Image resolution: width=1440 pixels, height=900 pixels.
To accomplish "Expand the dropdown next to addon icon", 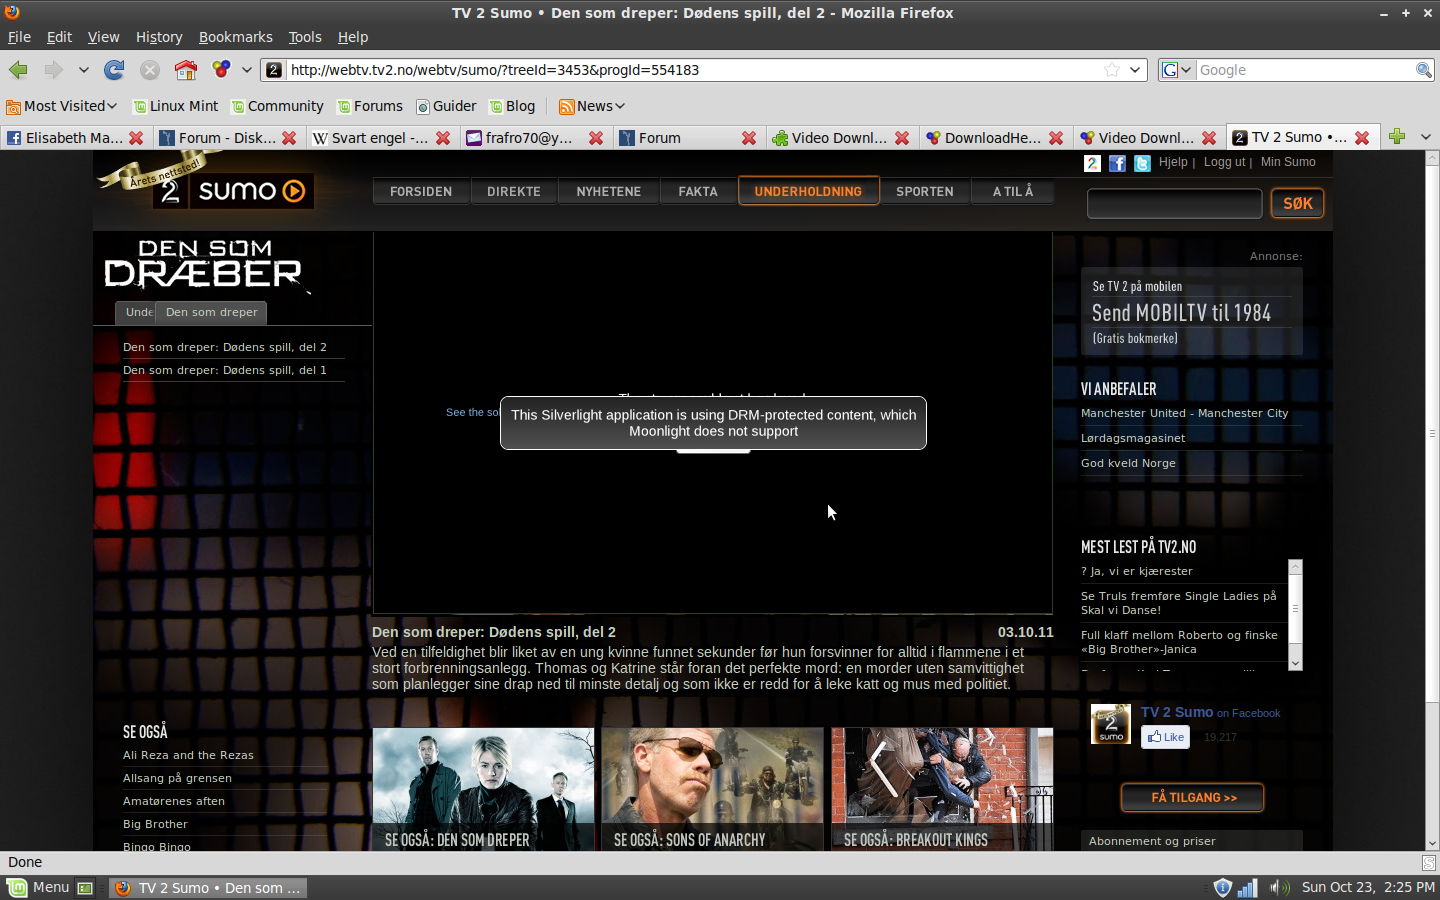I will (246, 70).
